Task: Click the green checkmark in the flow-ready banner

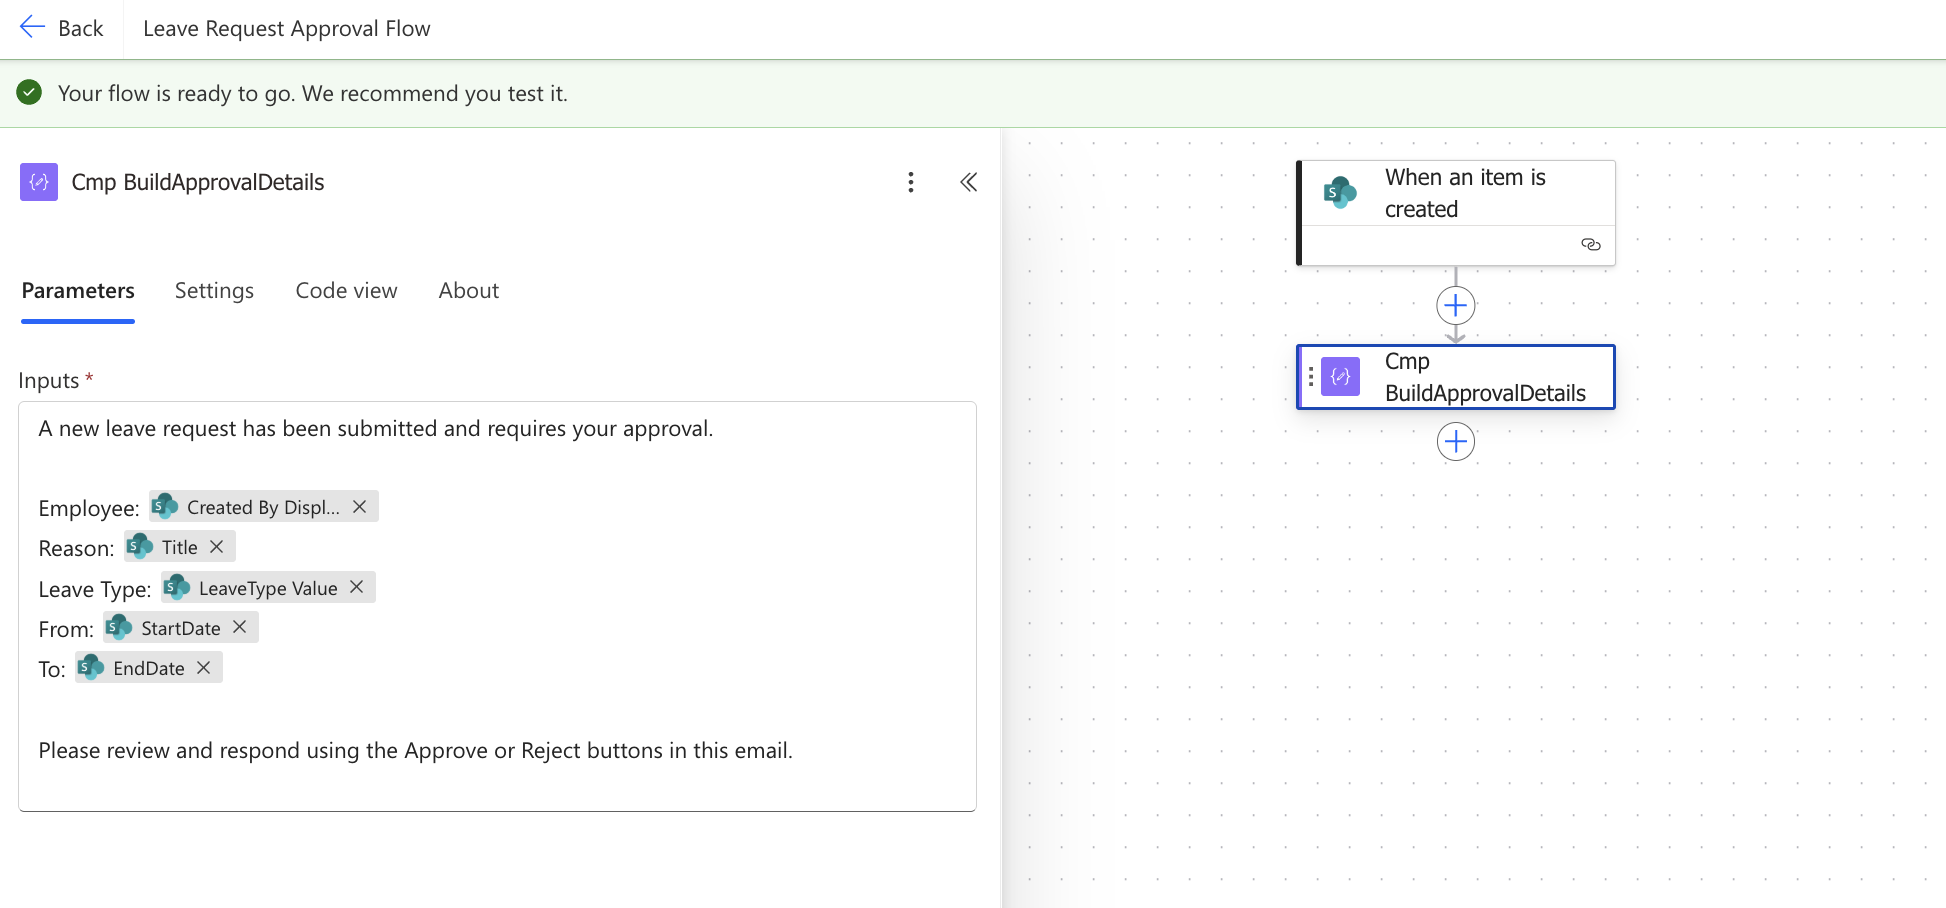Action: (29, 92)
